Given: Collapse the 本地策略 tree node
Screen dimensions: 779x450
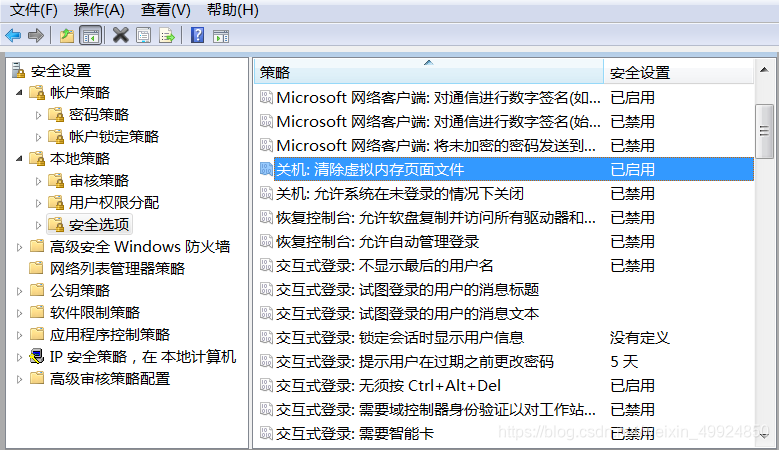Looking at the screenshot, I should (x=21, y=159).
